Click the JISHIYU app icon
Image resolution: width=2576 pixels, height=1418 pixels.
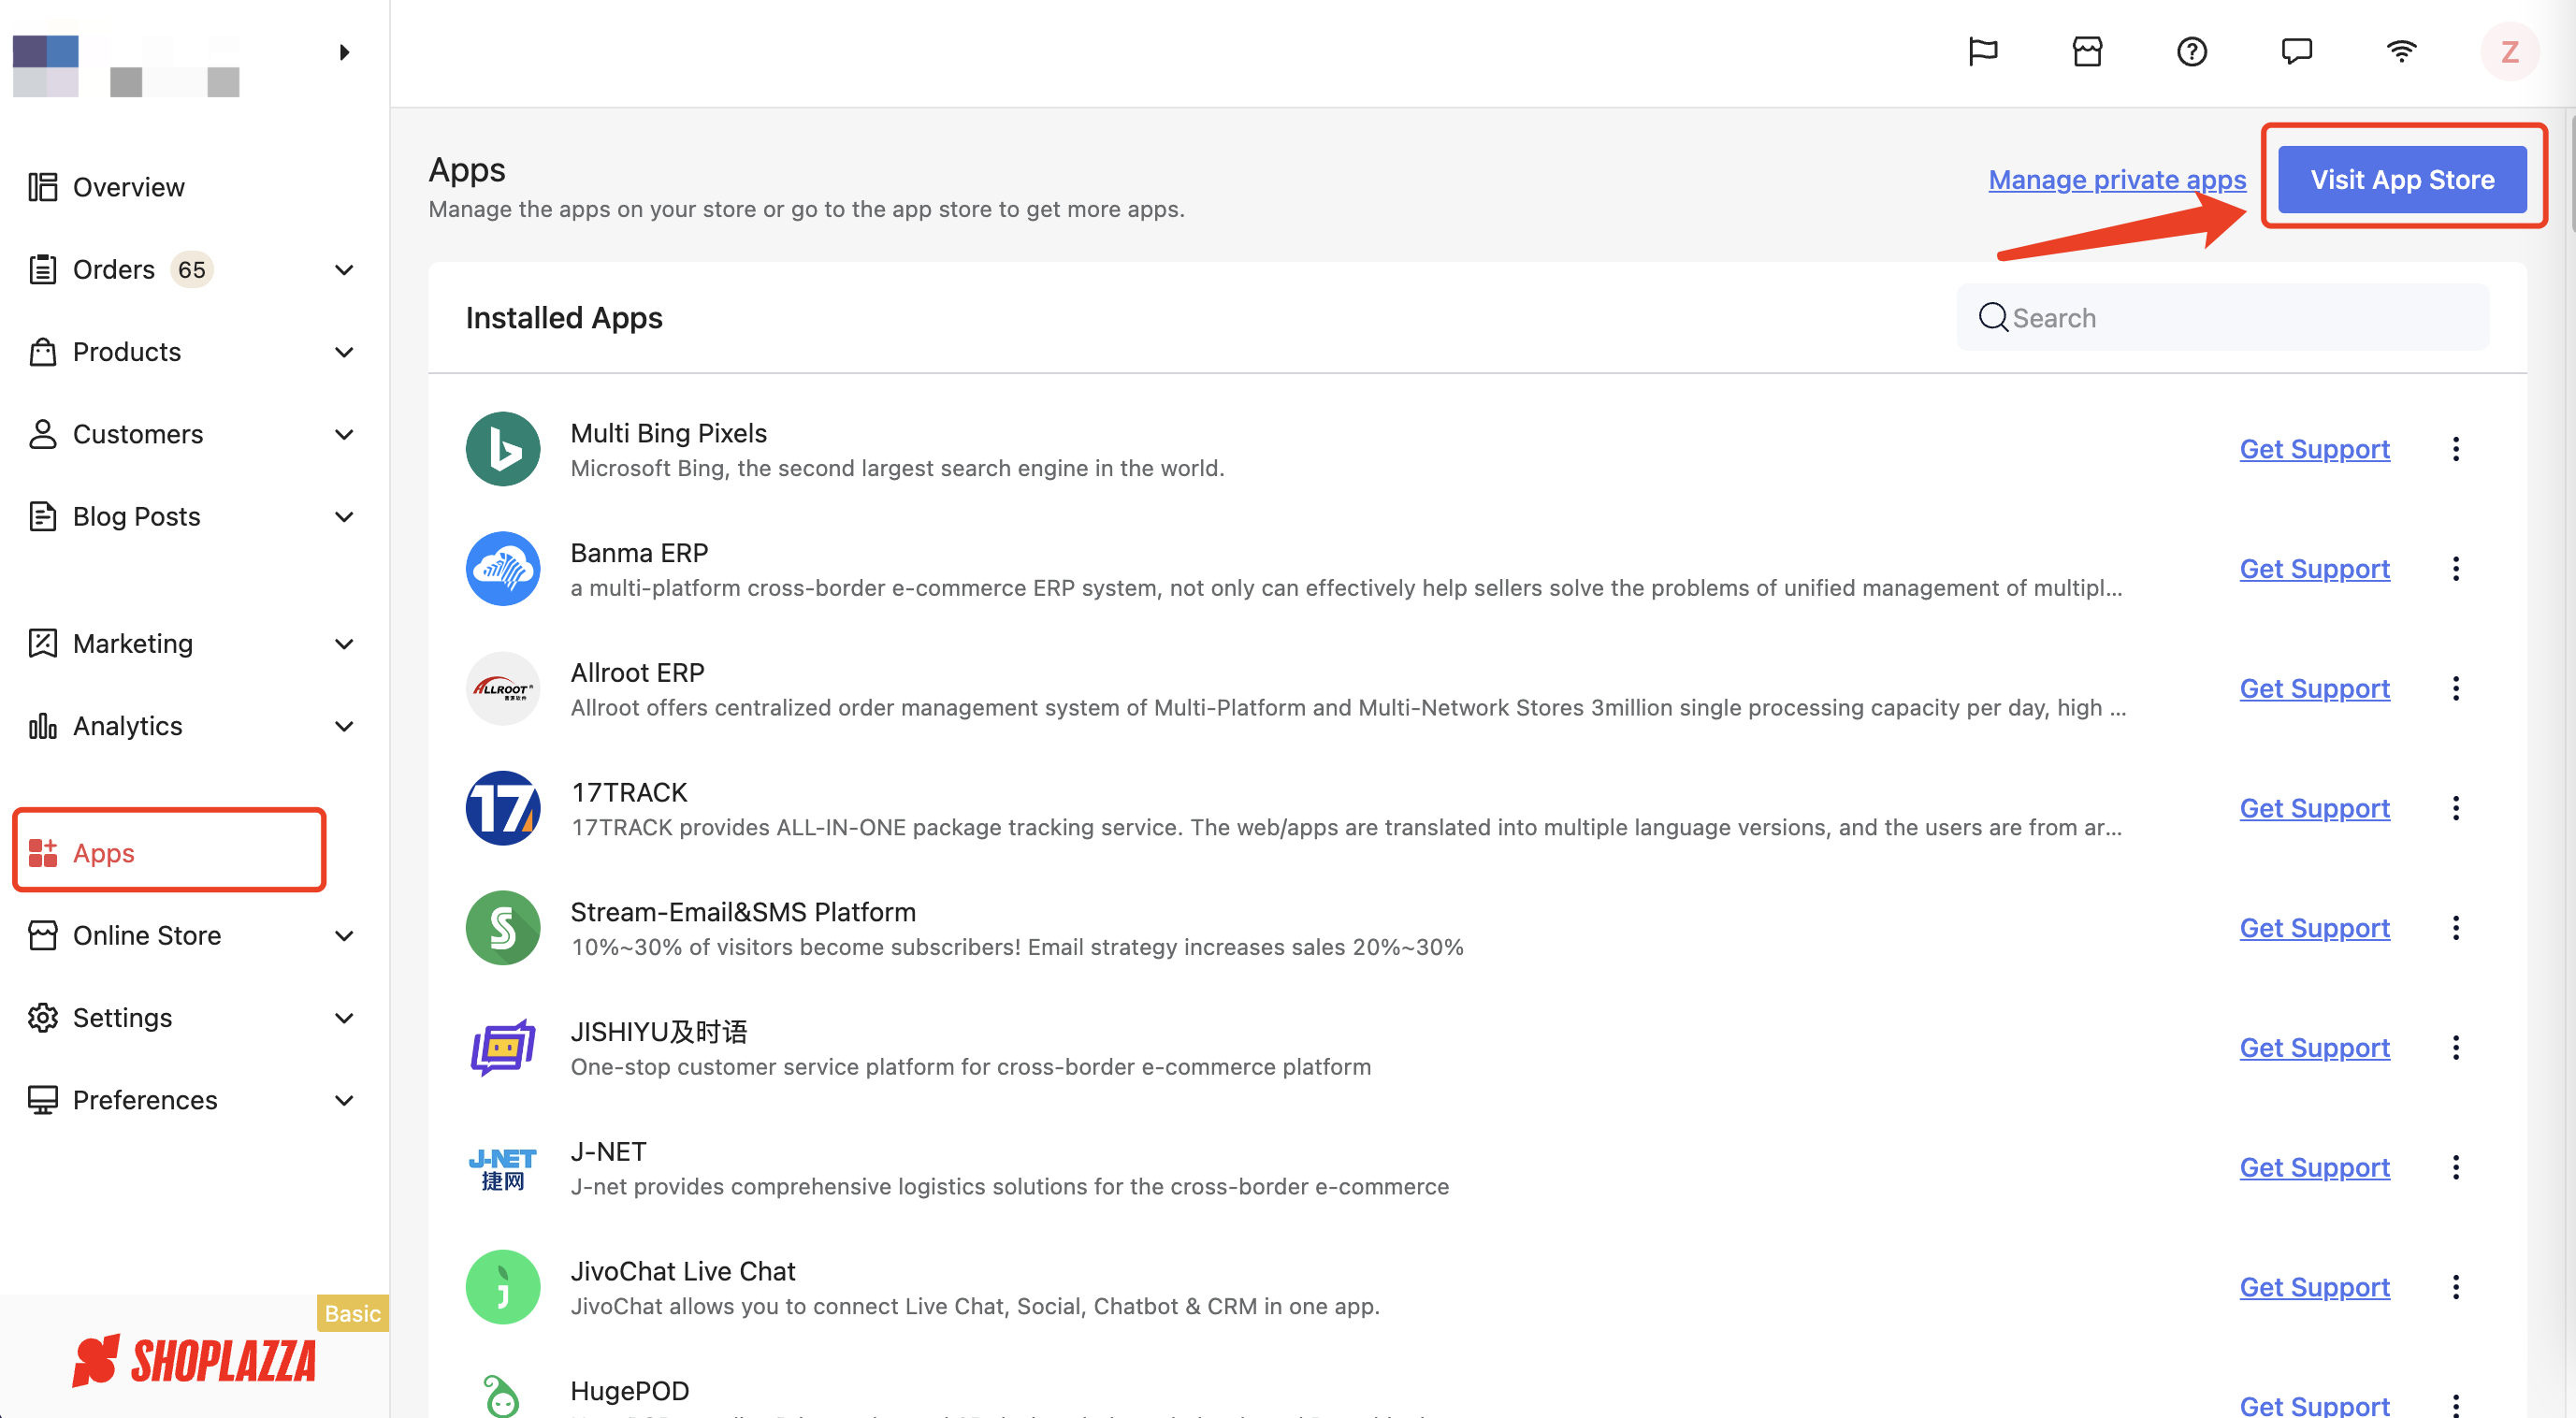tap(503, 1047)
